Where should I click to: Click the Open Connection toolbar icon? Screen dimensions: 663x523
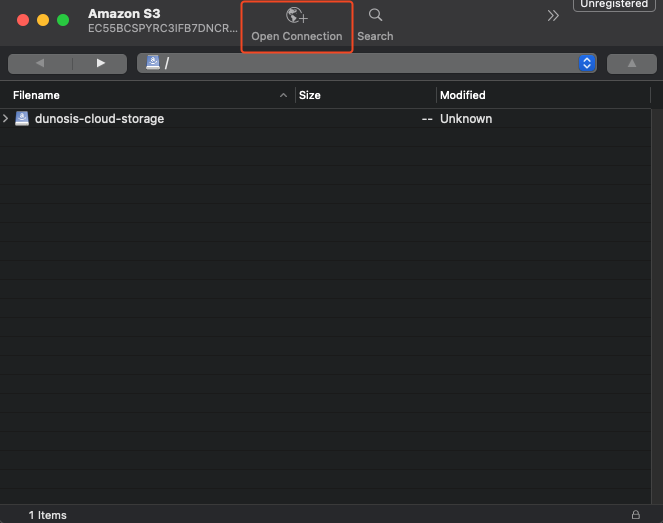click(297, 16)
